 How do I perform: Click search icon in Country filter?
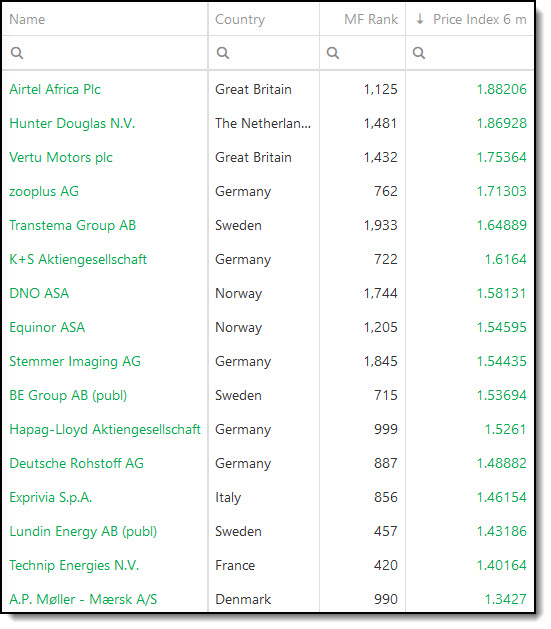[x=223, y=53]
